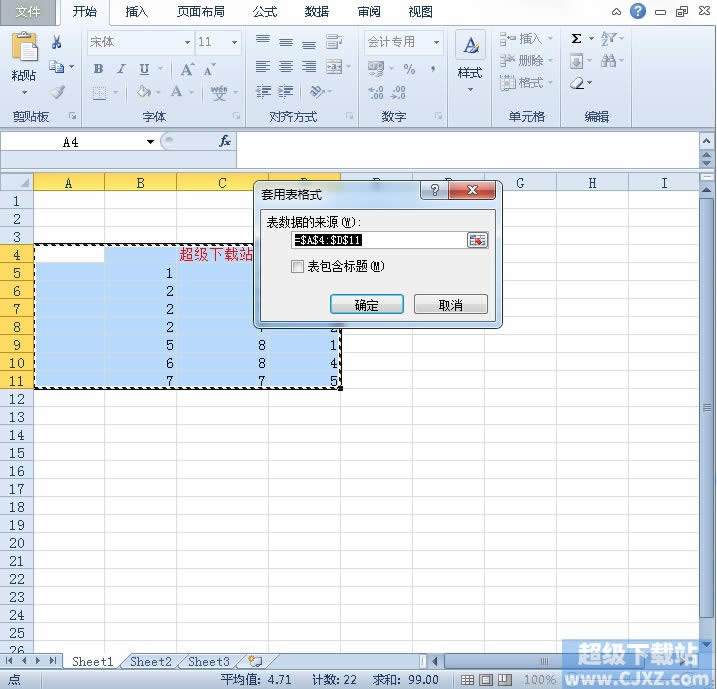Open the Sheet3 worksheet tab
The image size is (717, 689).
click(209, 662)
